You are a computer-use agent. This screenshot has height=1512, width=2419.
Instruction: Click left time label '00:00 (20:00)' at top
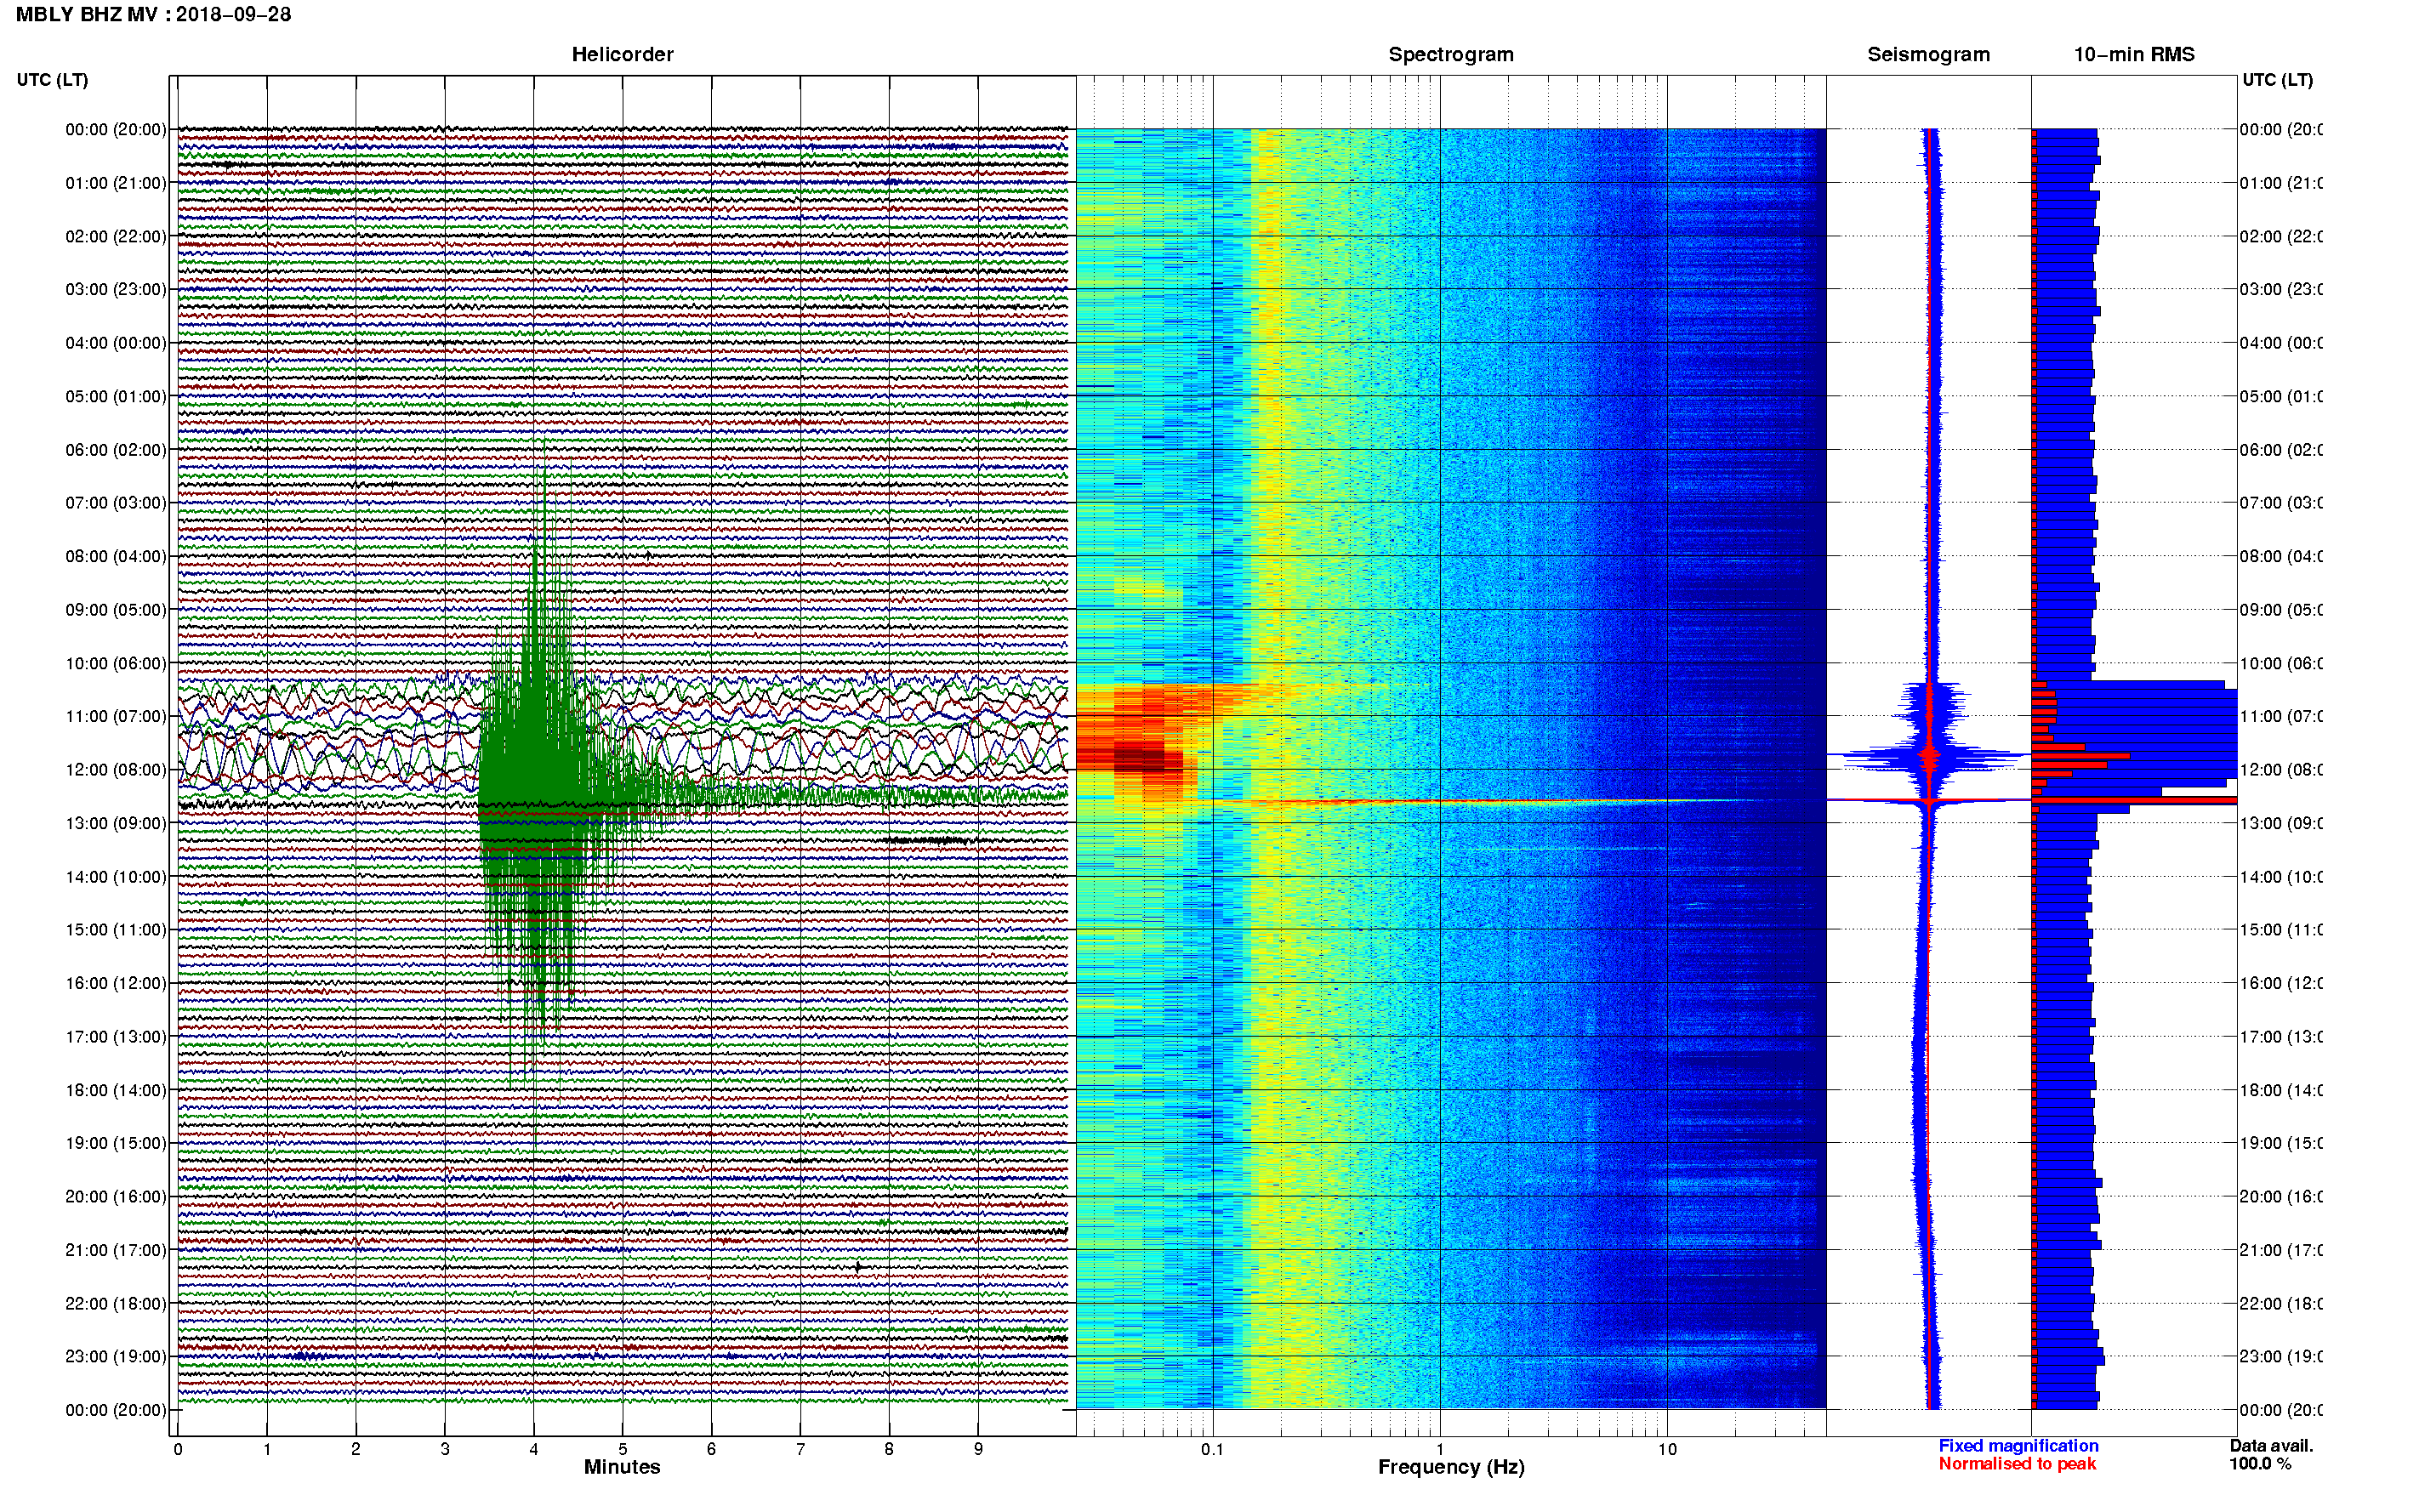(x=116, y=129)
